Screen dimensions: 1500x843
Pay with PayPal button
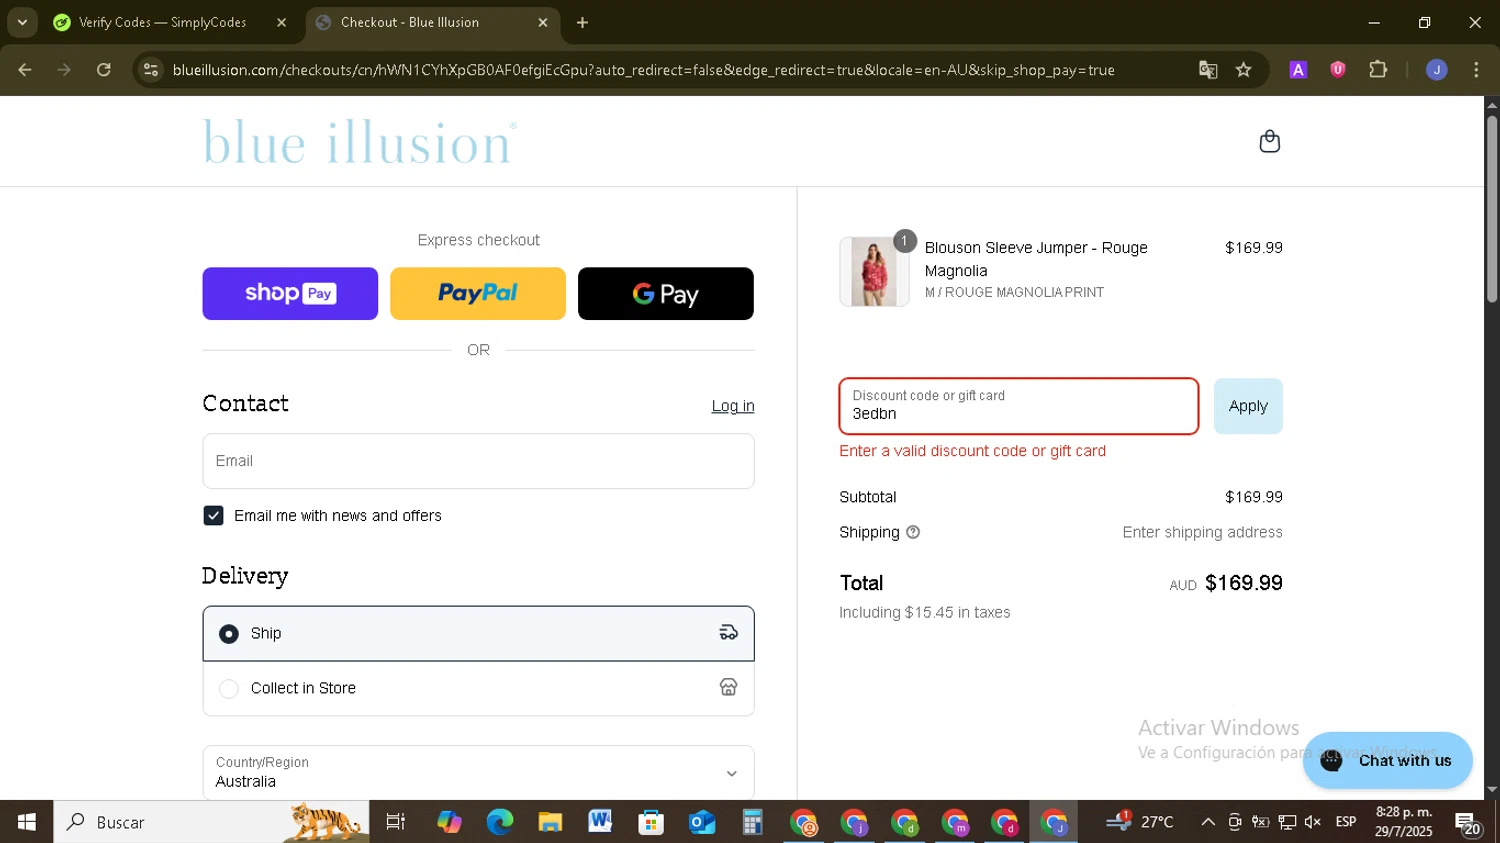[x=478, y=293]
